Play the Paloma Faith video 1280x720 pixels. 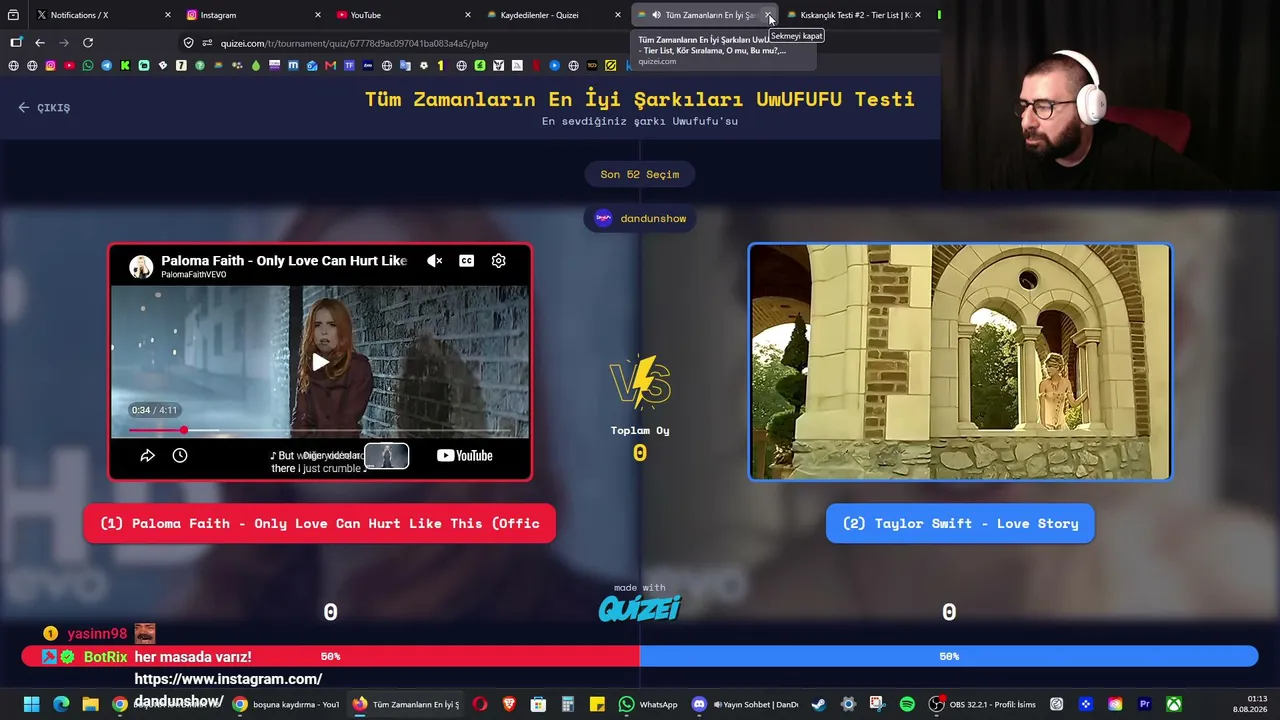[320, 362]
